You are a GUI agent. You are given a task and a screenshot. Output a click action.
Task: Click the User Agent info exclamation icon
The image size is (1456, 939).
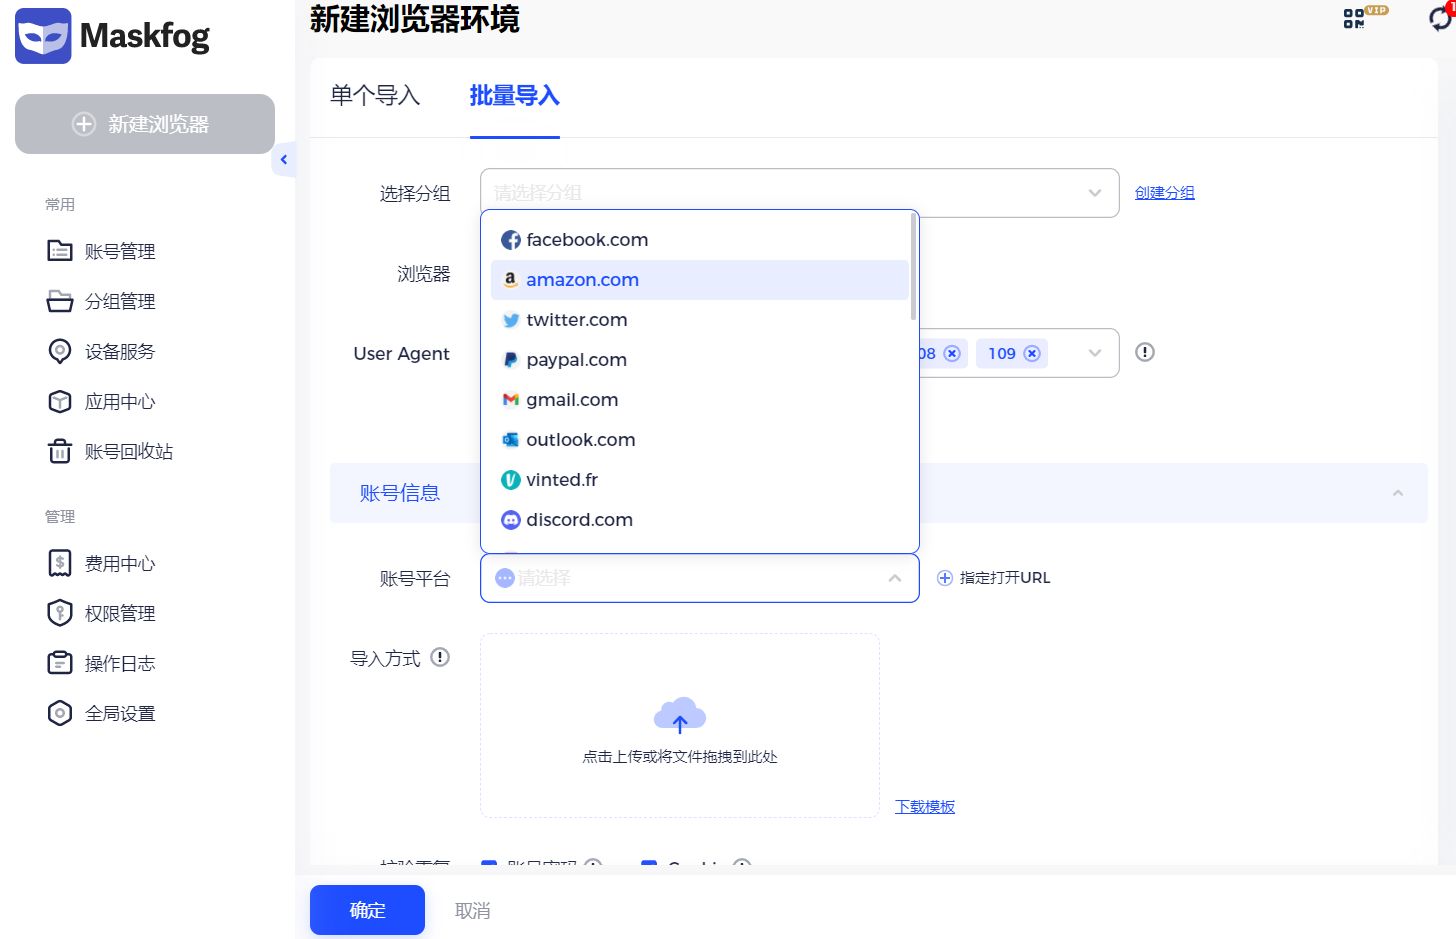1145,352
